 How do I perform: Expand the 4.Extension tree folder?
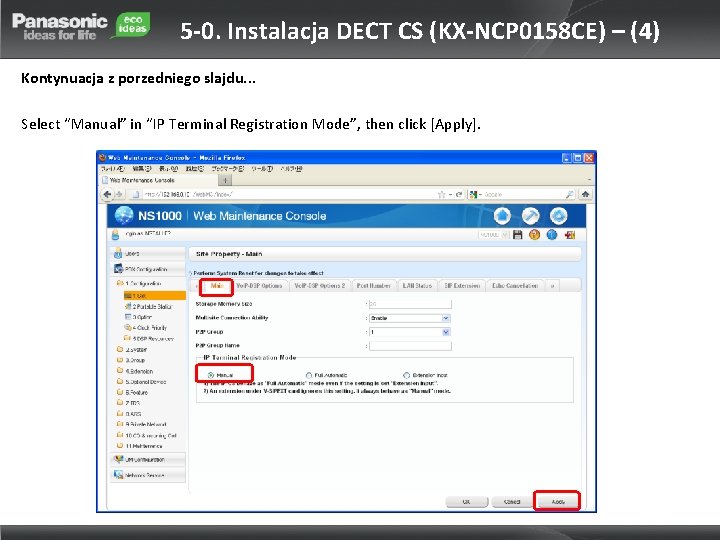[120, 371]
